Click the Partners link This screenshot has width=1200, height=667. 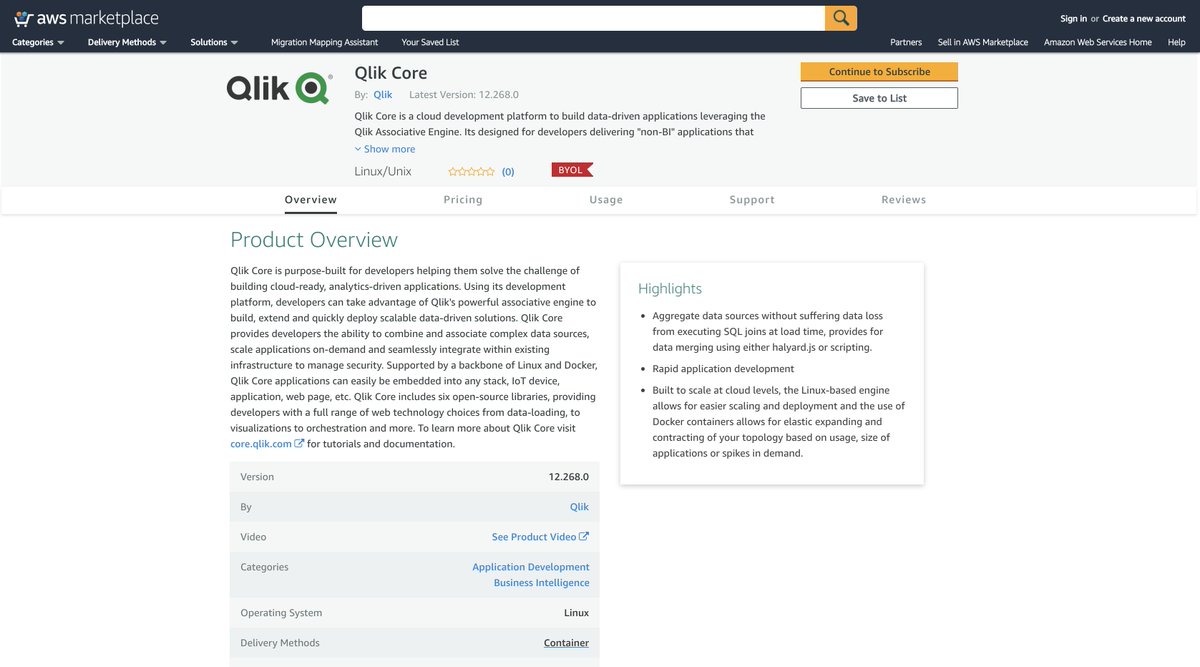click(906, 42)
